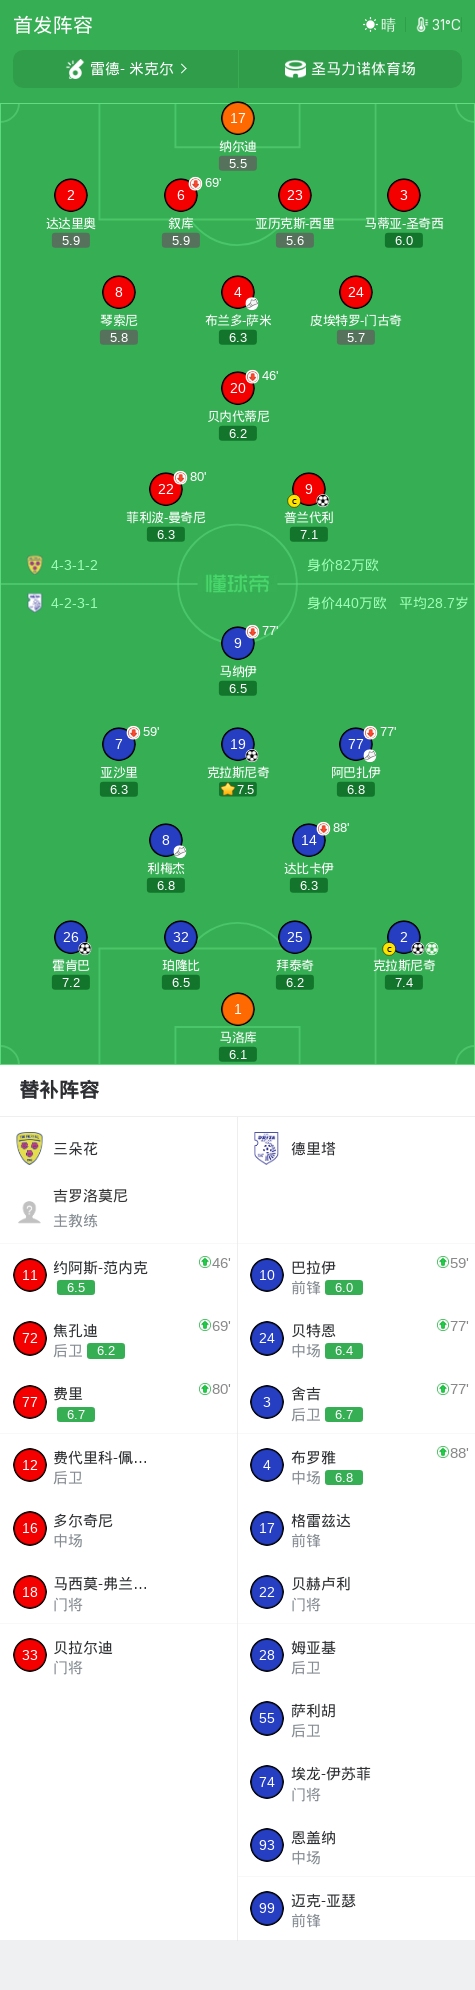
Task: Open substitute 巴拉伊 number 10
Action: pos(356,1275)
